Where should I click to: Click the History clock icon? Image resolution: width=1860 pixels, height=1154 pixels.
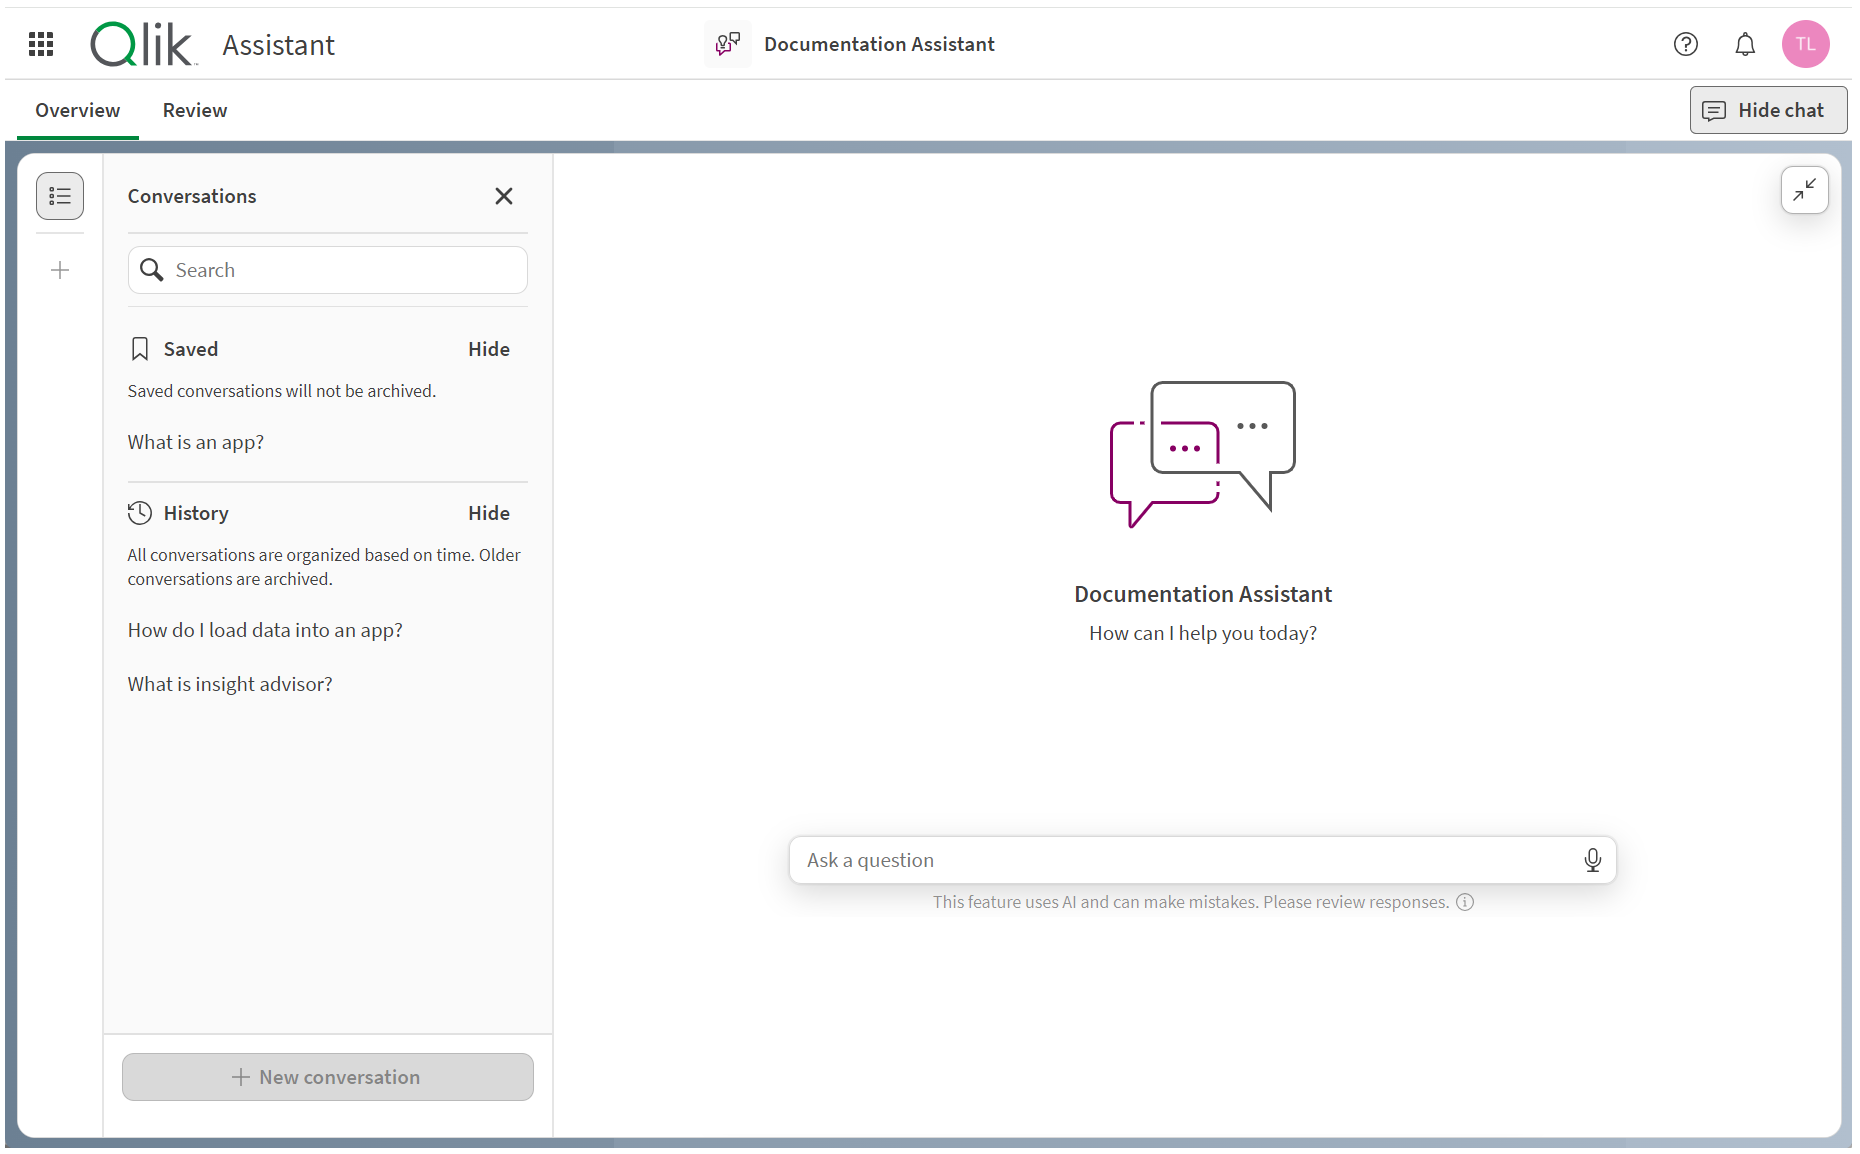[140, 513]
